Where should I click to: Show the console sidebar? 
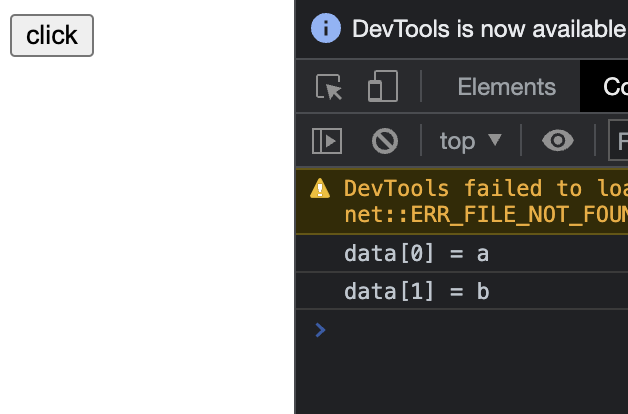(327, 141)
